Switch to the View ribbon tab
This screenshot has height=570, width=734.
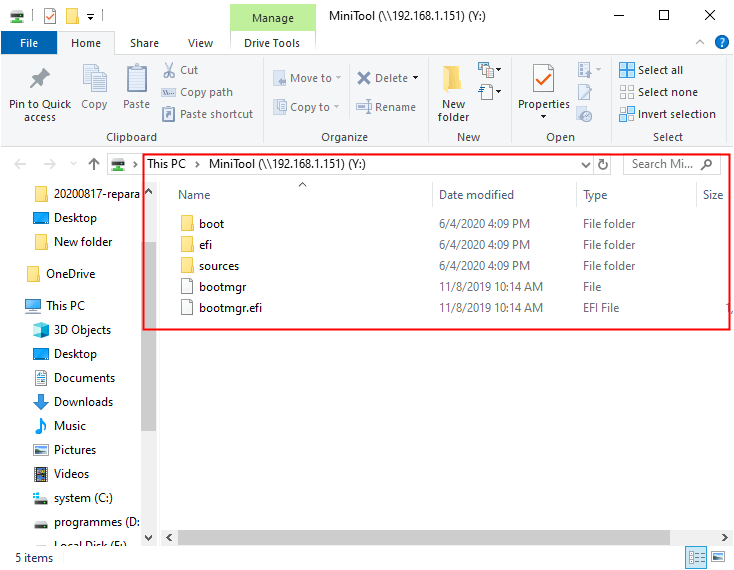pos(200,43)
